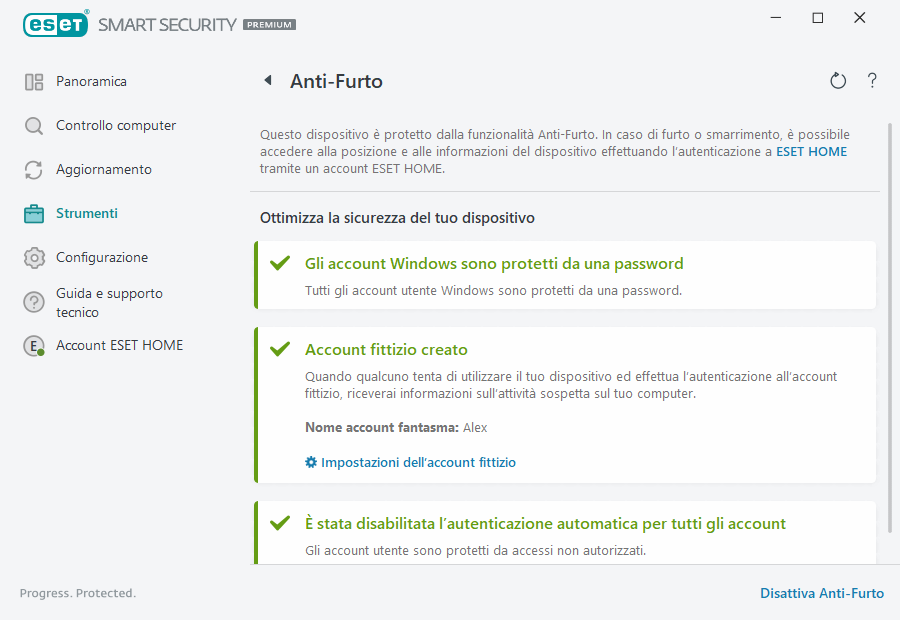Go back using the arrow beside Anti-Furto
This screenshot has height=620, width=900.
267,80
